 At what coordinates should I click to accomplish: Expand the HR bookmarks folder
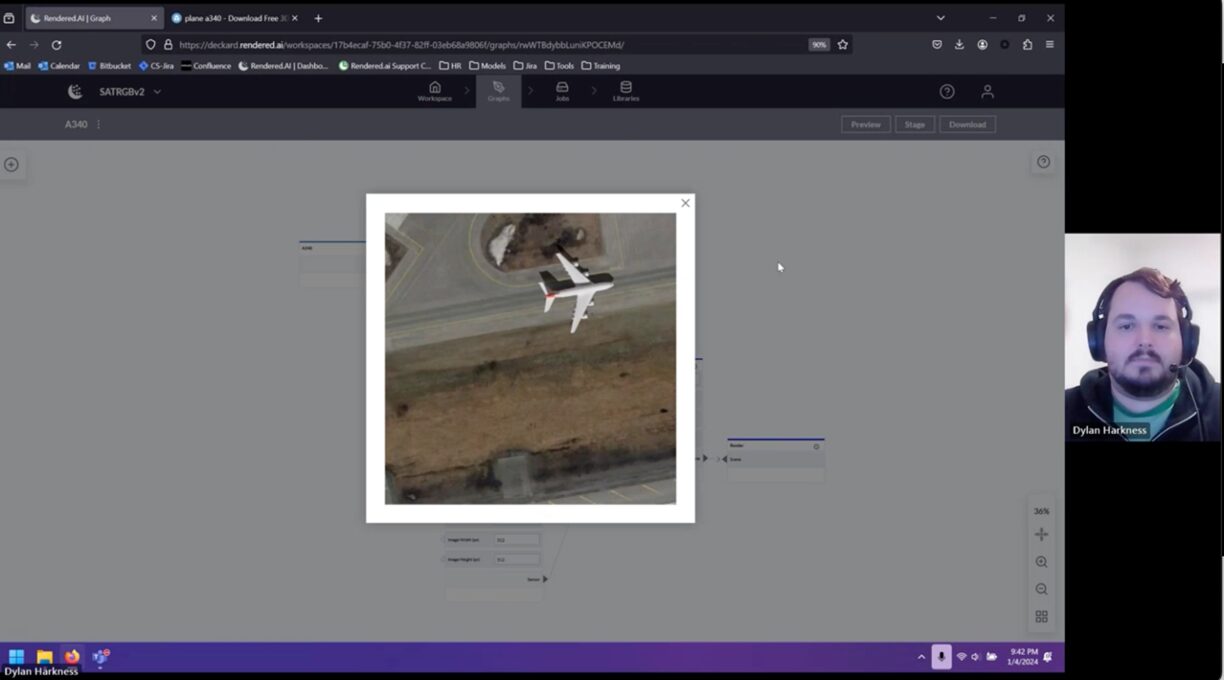[x=450, y=66]
